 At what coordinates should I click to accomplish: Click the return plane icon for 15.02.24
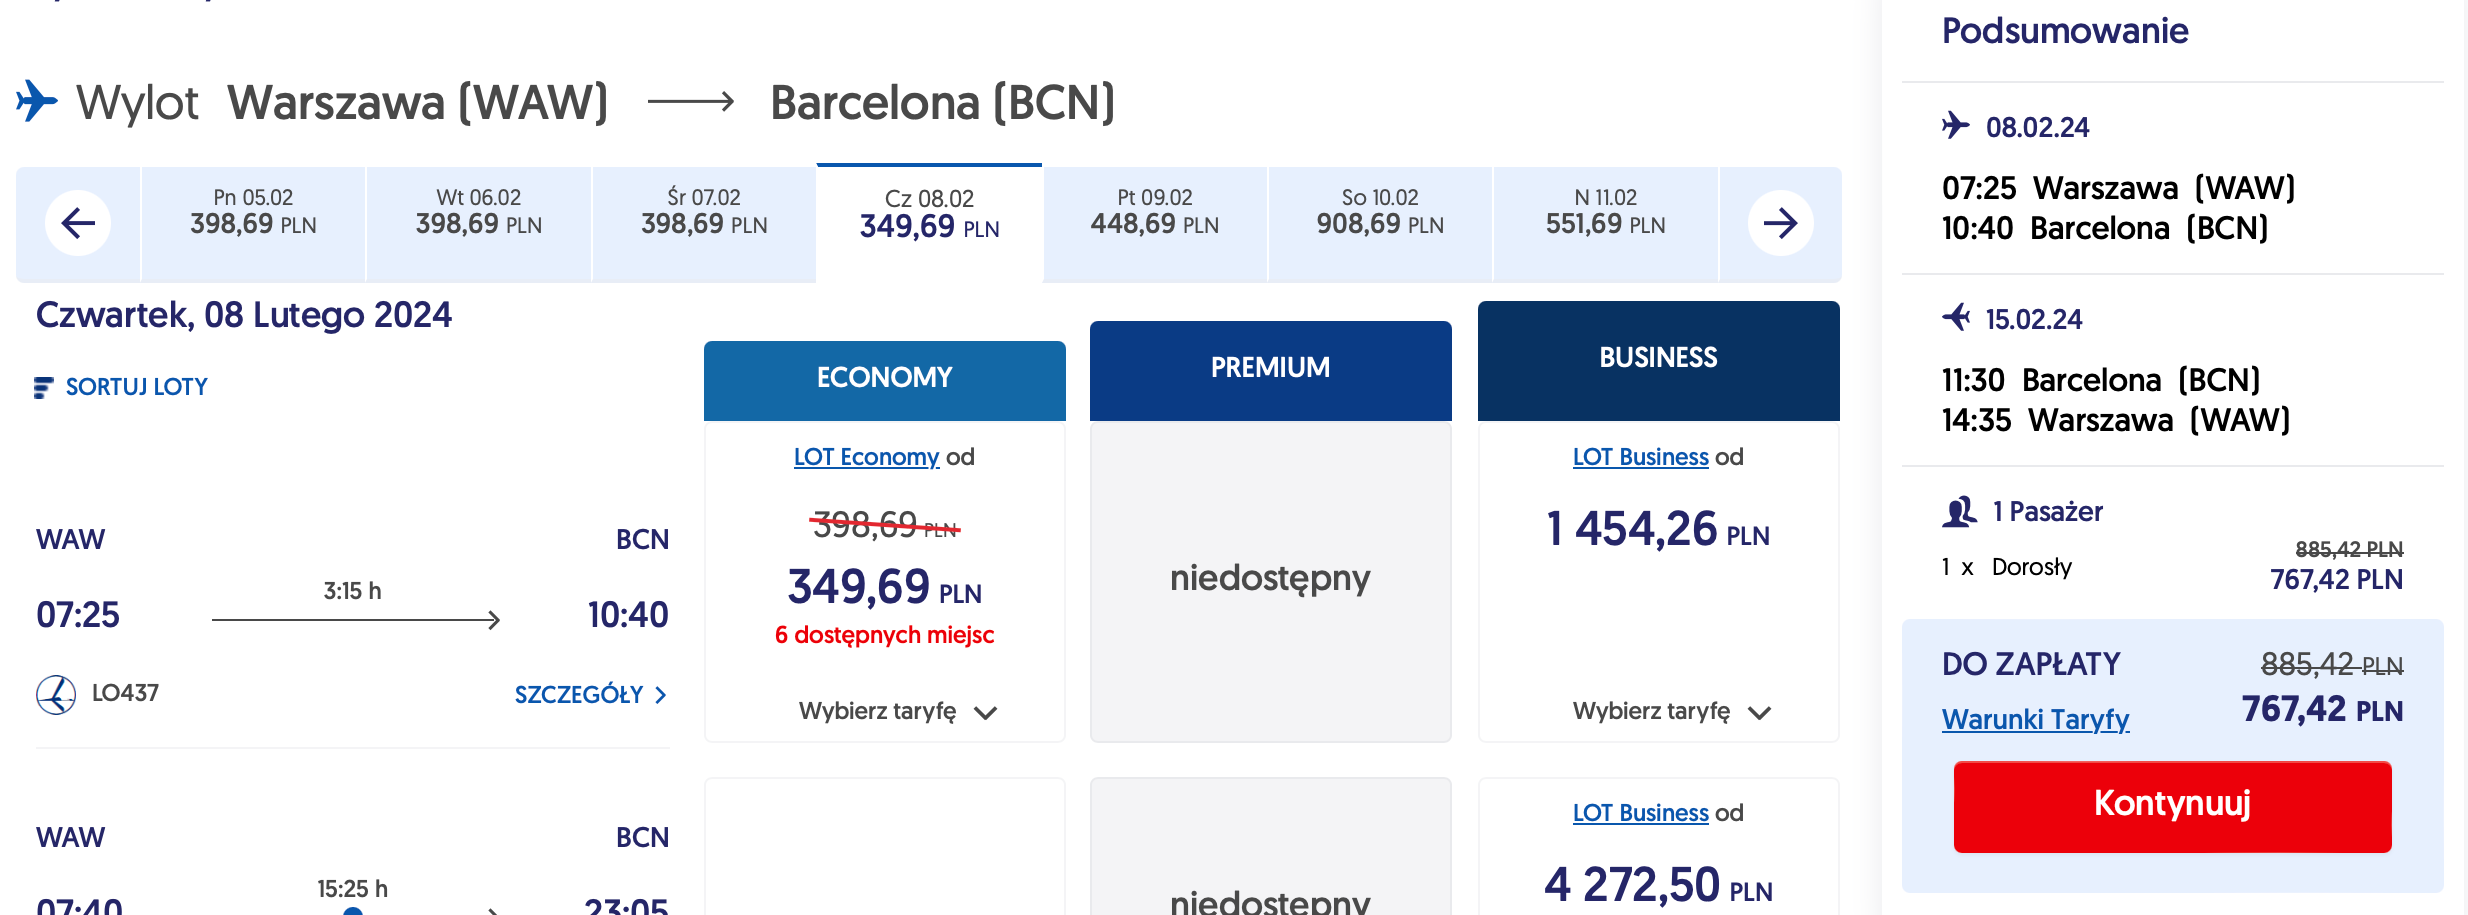pos(1955,318)
